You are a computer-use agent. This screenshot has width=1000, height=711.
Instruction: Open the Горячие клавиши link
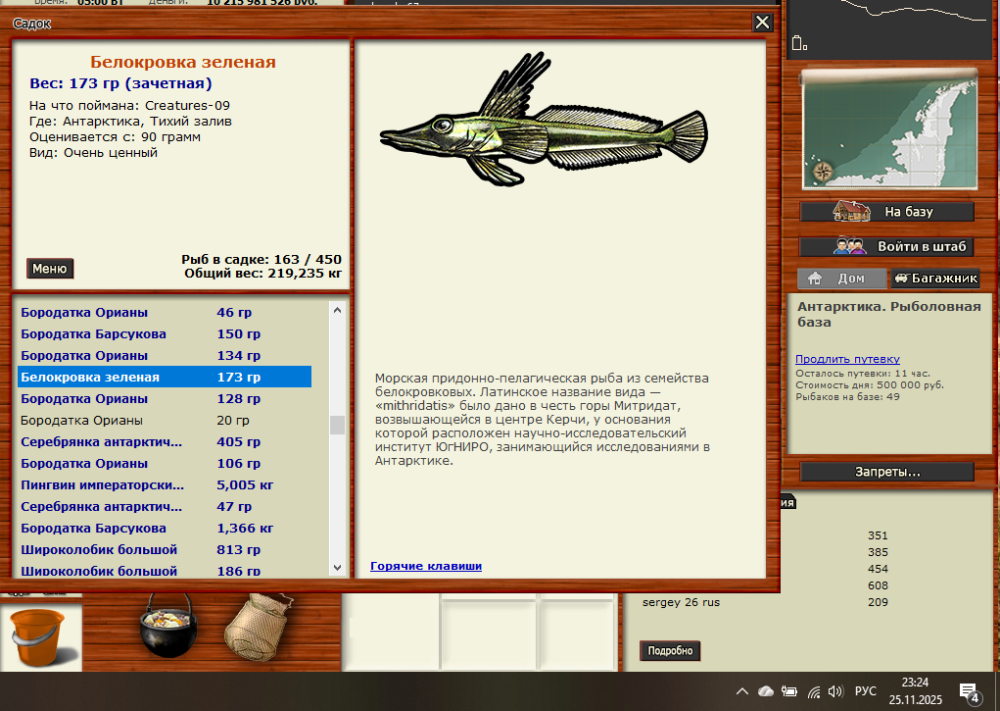(x=426, y=566)
